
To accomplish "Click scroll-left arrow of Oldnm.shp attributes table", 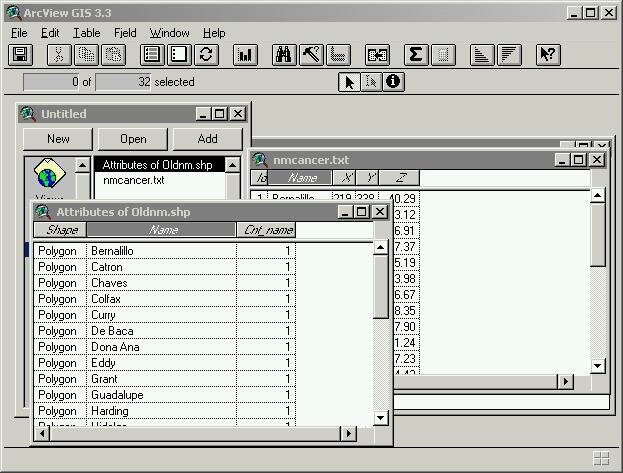I will [x=42, y=433].
